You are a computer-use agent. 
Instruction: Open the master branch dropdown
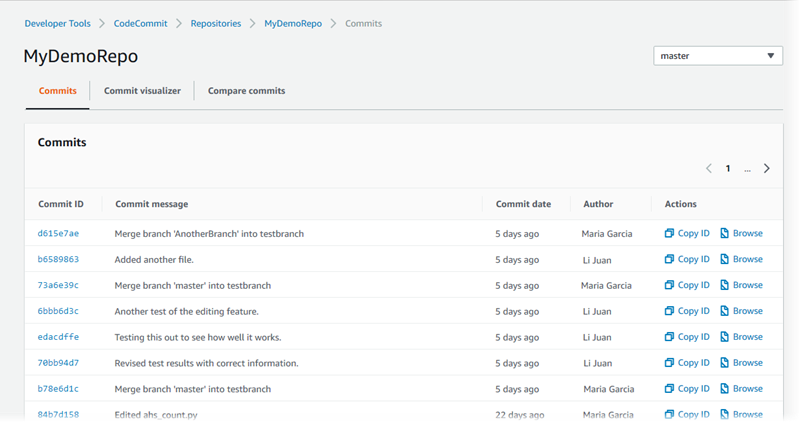pyautogui.click(x=717, y=56)
